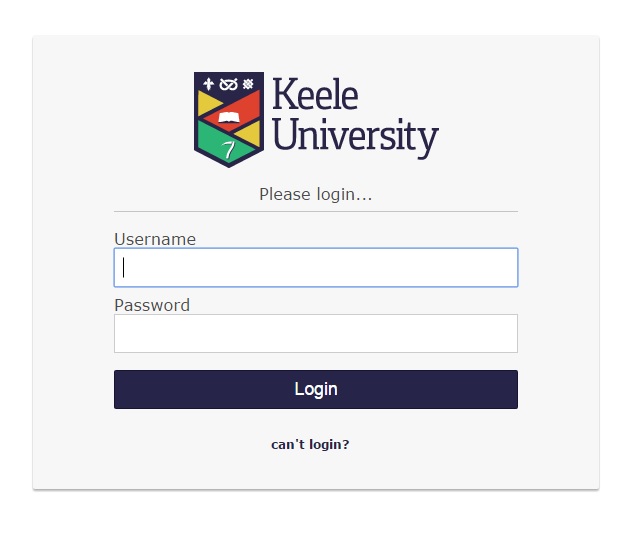Viewport: 636px width, 534px height.
Task: Click the "Keele" wordmark text
Action: point(314,96)
